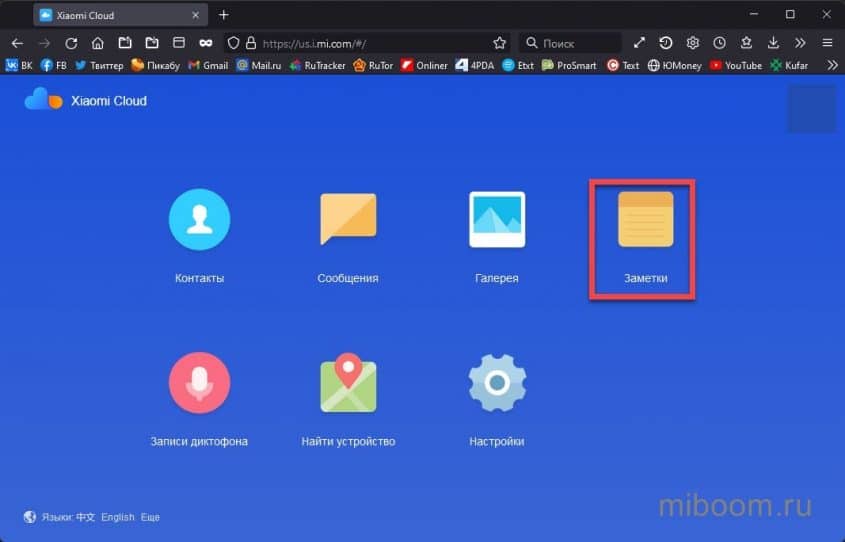Screen dimensions: 845x542
Task: Open the Настройки gear icon
Action: pos(497,383)
